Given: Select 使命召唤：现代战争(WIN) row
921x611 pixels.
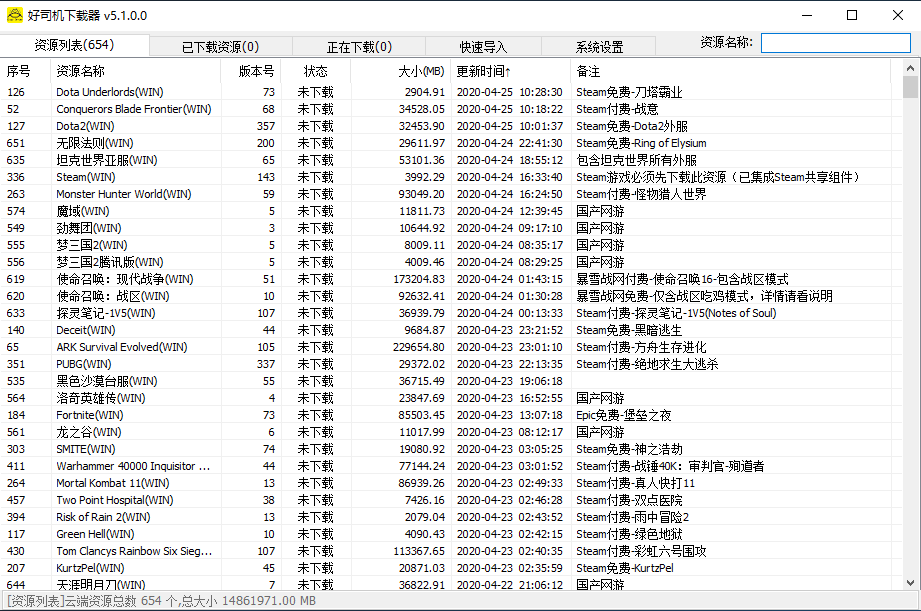Looking at the screenshot, I should coord(451,279).
